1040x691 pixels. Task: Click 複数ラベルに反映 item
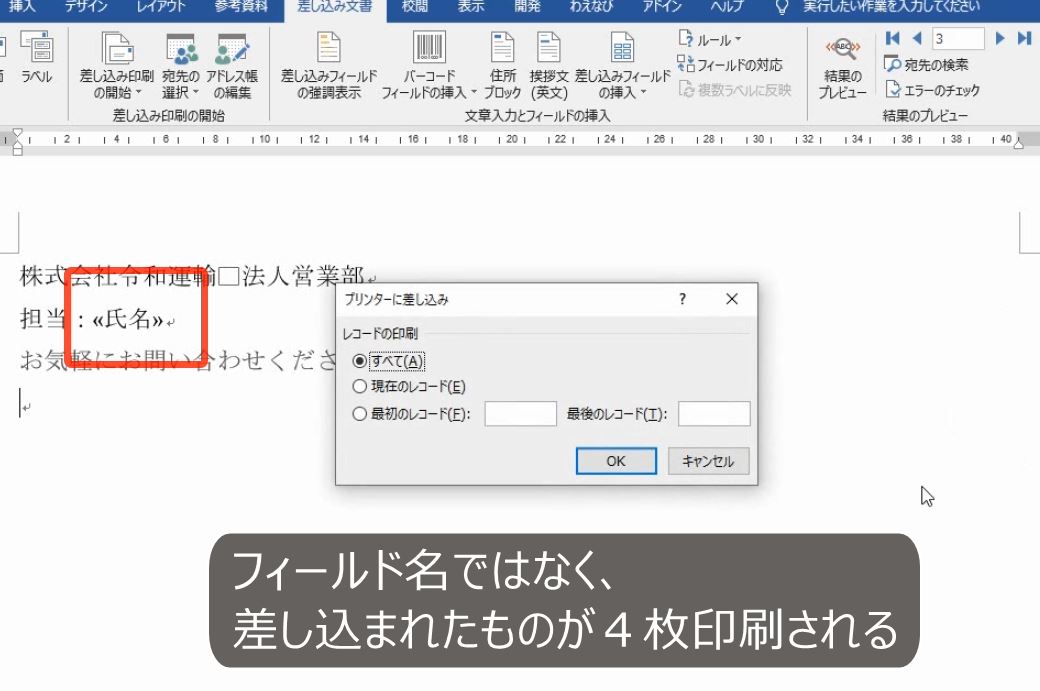[x=735, y=90]
